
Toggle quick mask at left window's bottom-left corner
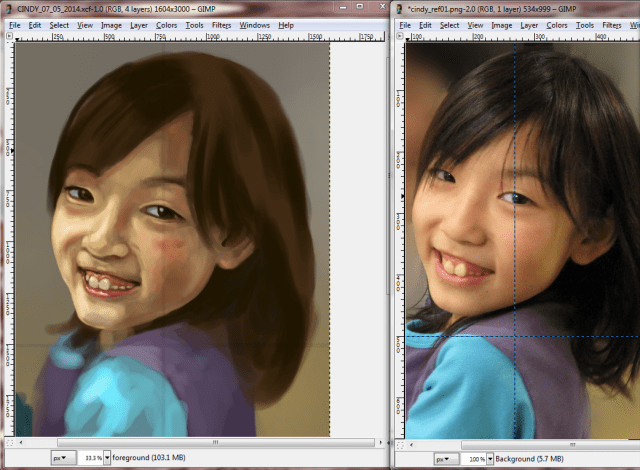10,441
